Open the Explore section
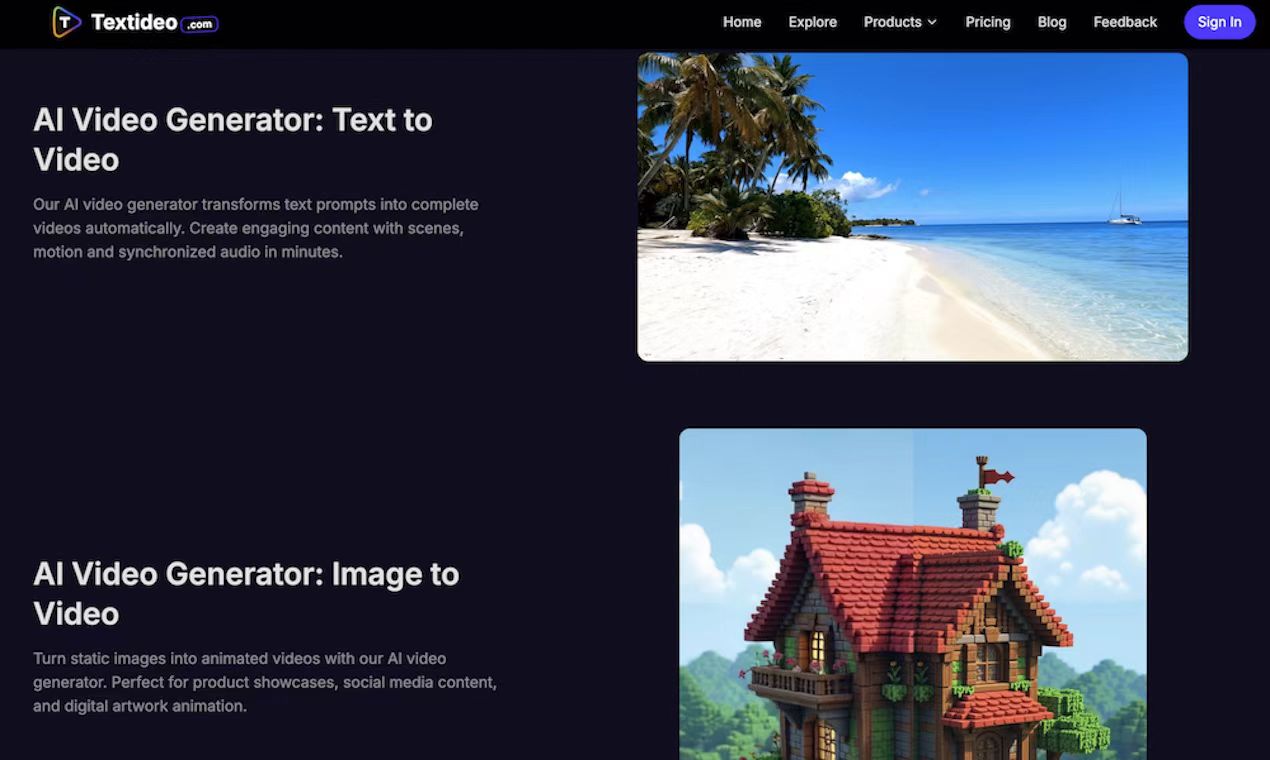The height and width of the screenshot is (760, 1270). (812, 21)
